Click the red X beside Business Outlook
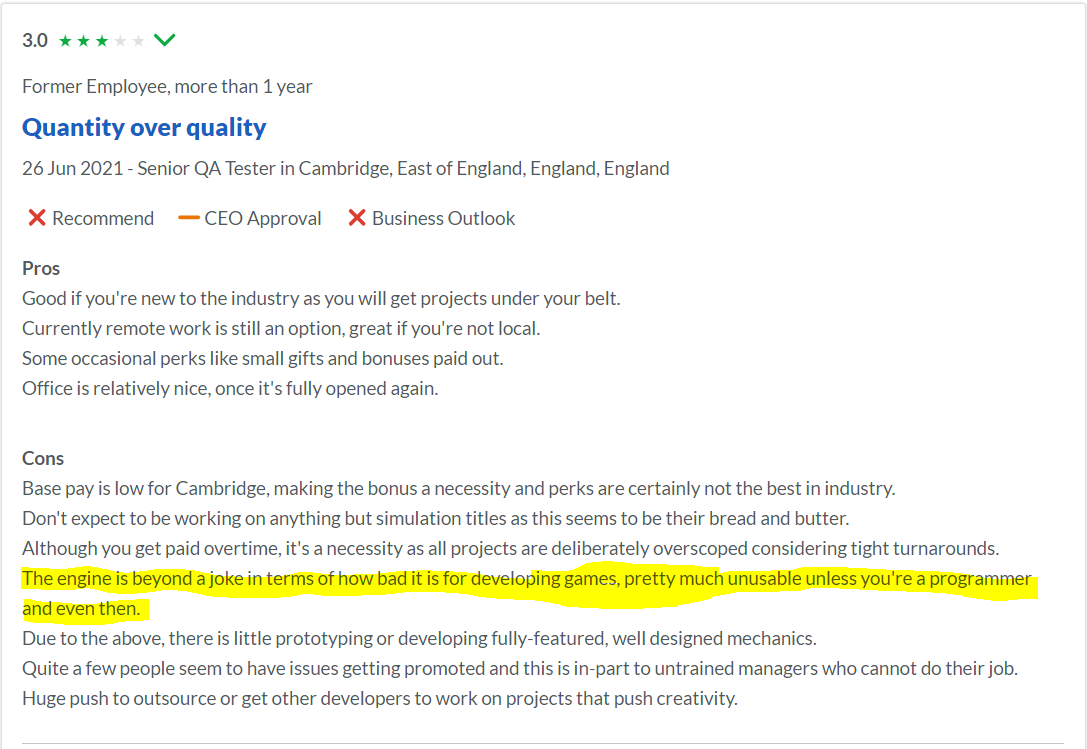This screenshot has width=1087, height=749. point(357,218)
